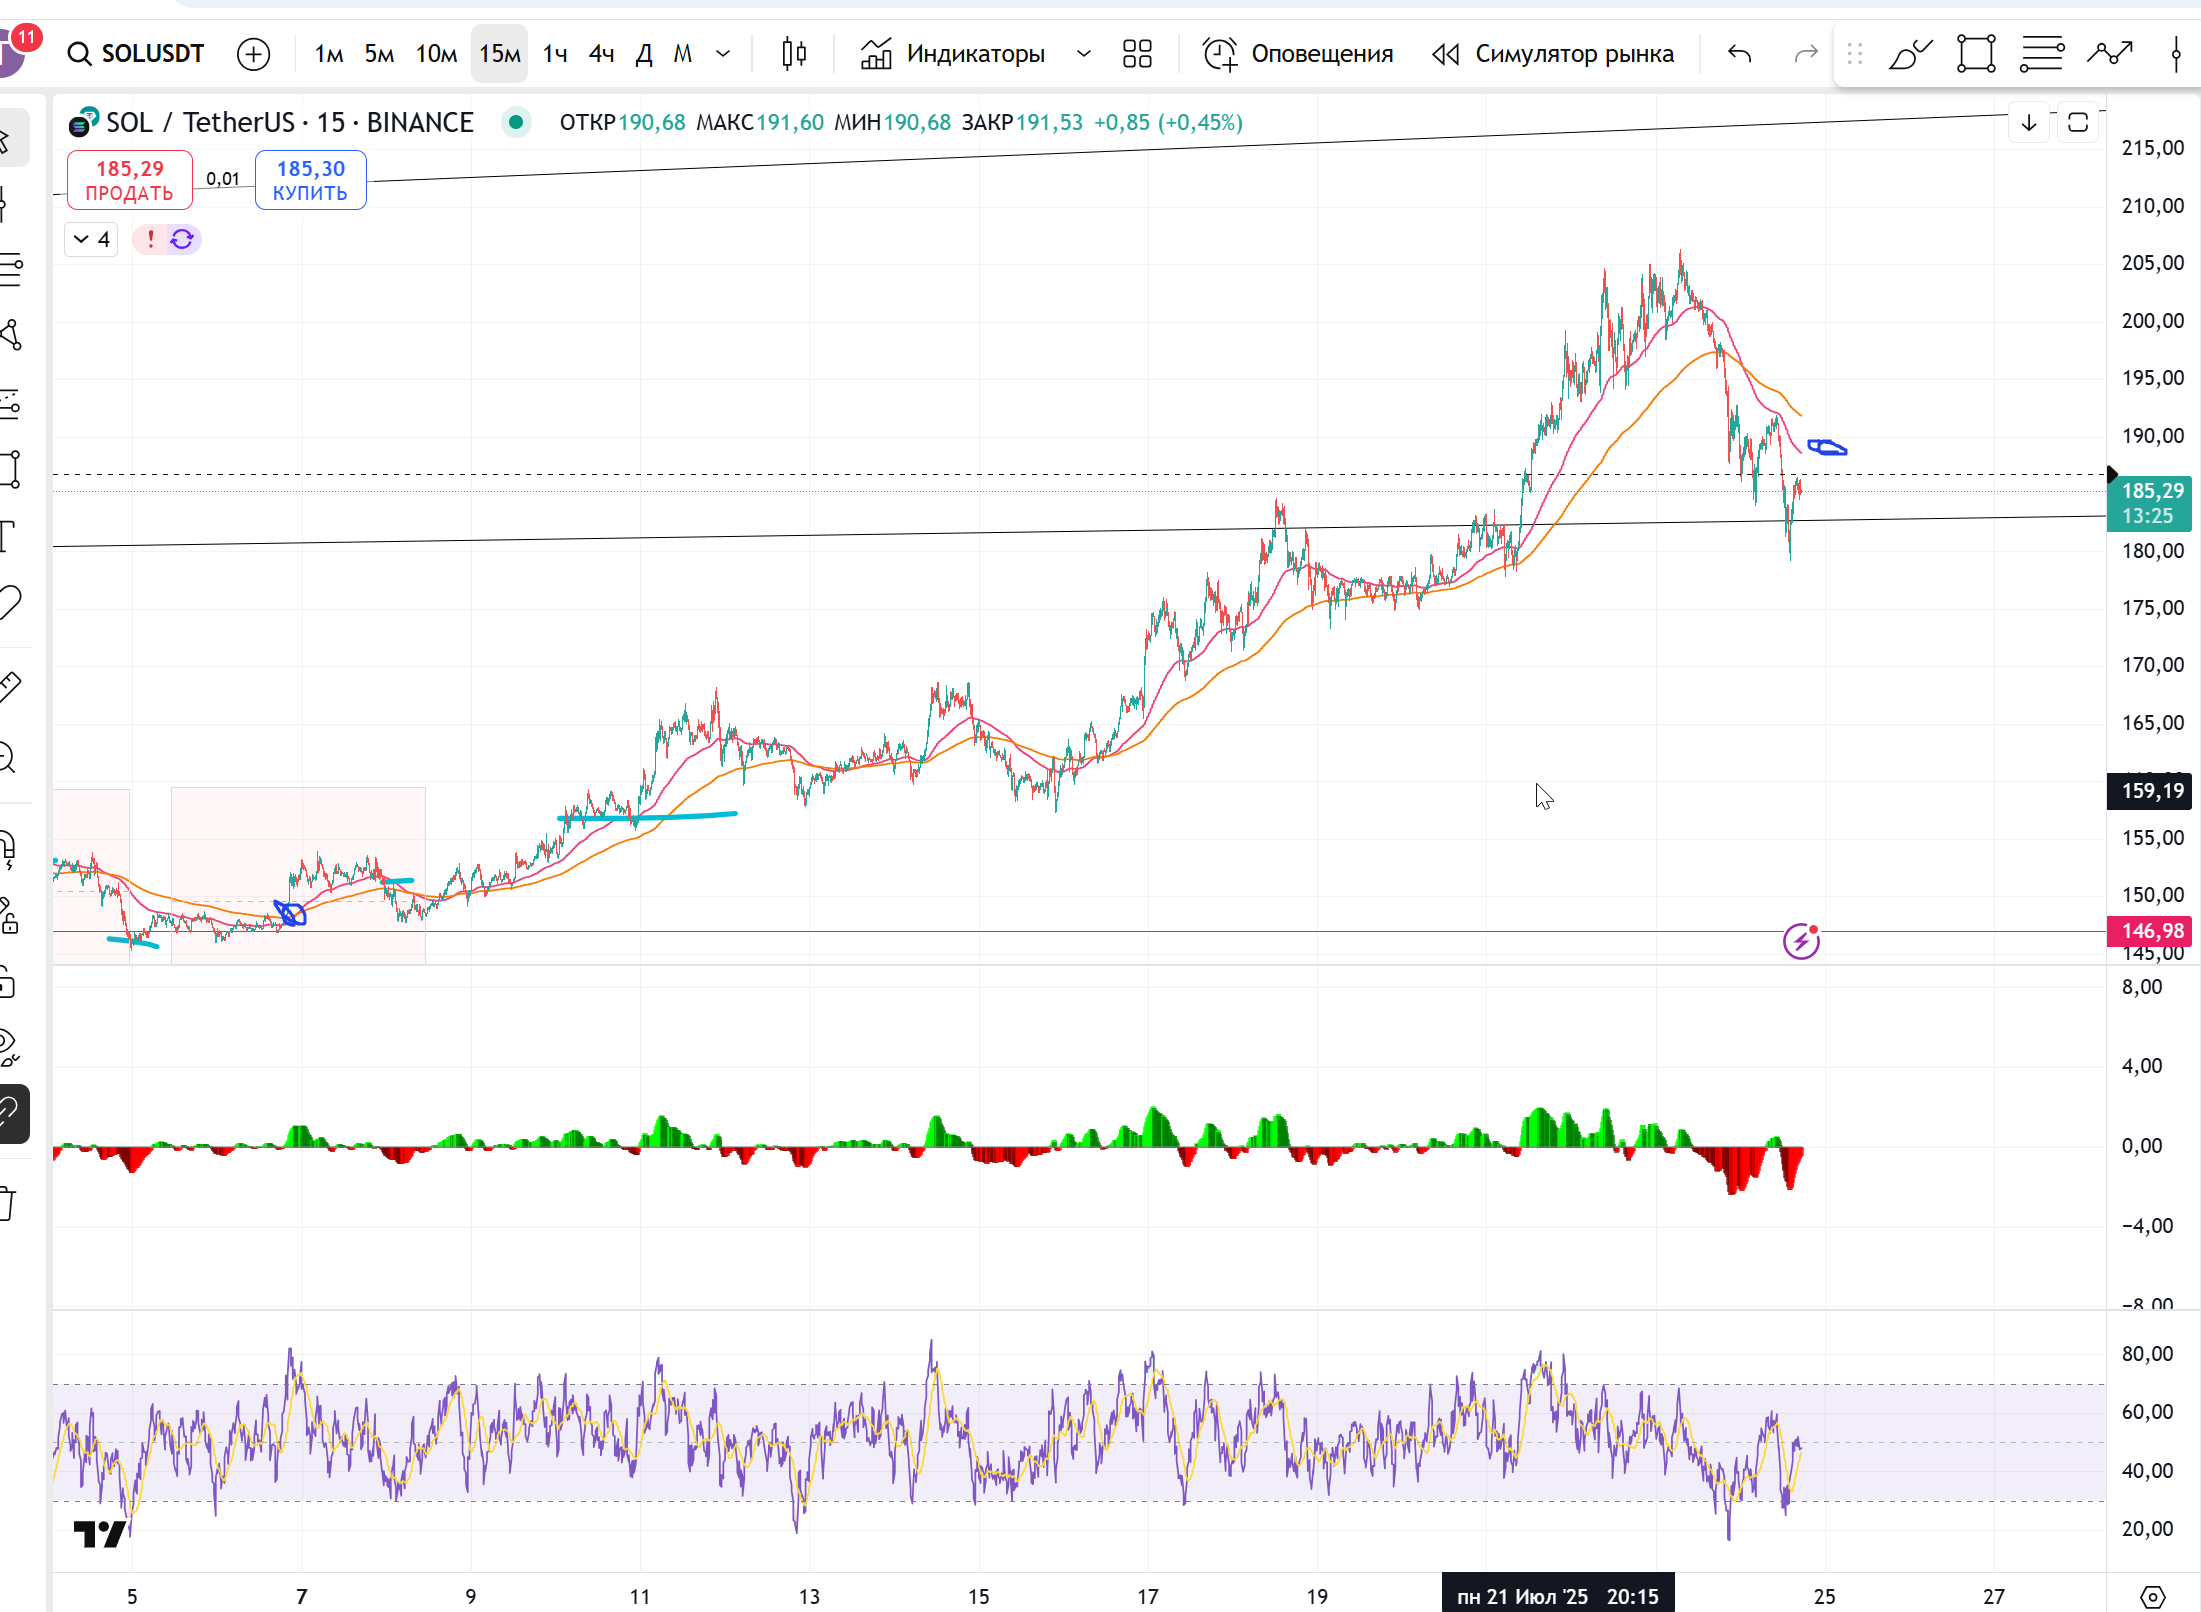Toggle the market open status indicator

tap(515, 122)
